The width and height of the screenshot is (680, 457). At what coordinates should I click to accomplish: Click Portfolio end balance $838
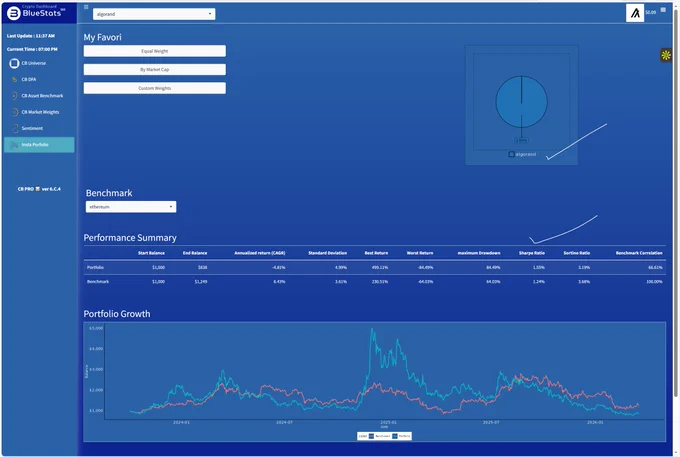click(x=203, y=268)
